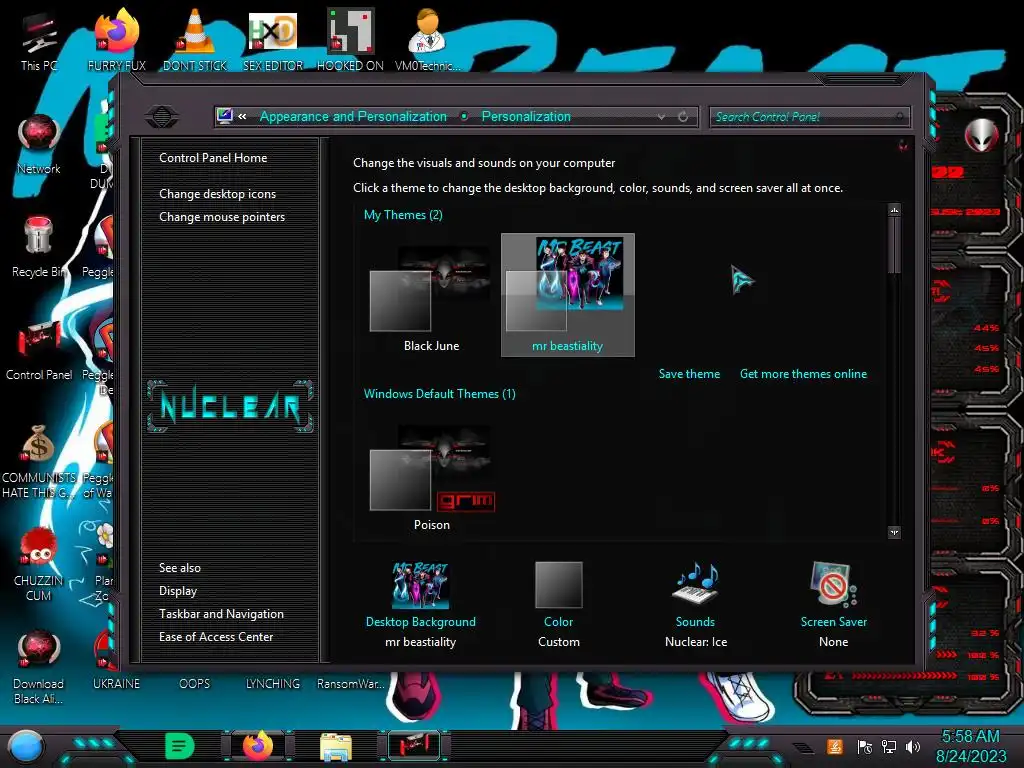Click the Action Center flag tray icon

[x=865, y=746]
